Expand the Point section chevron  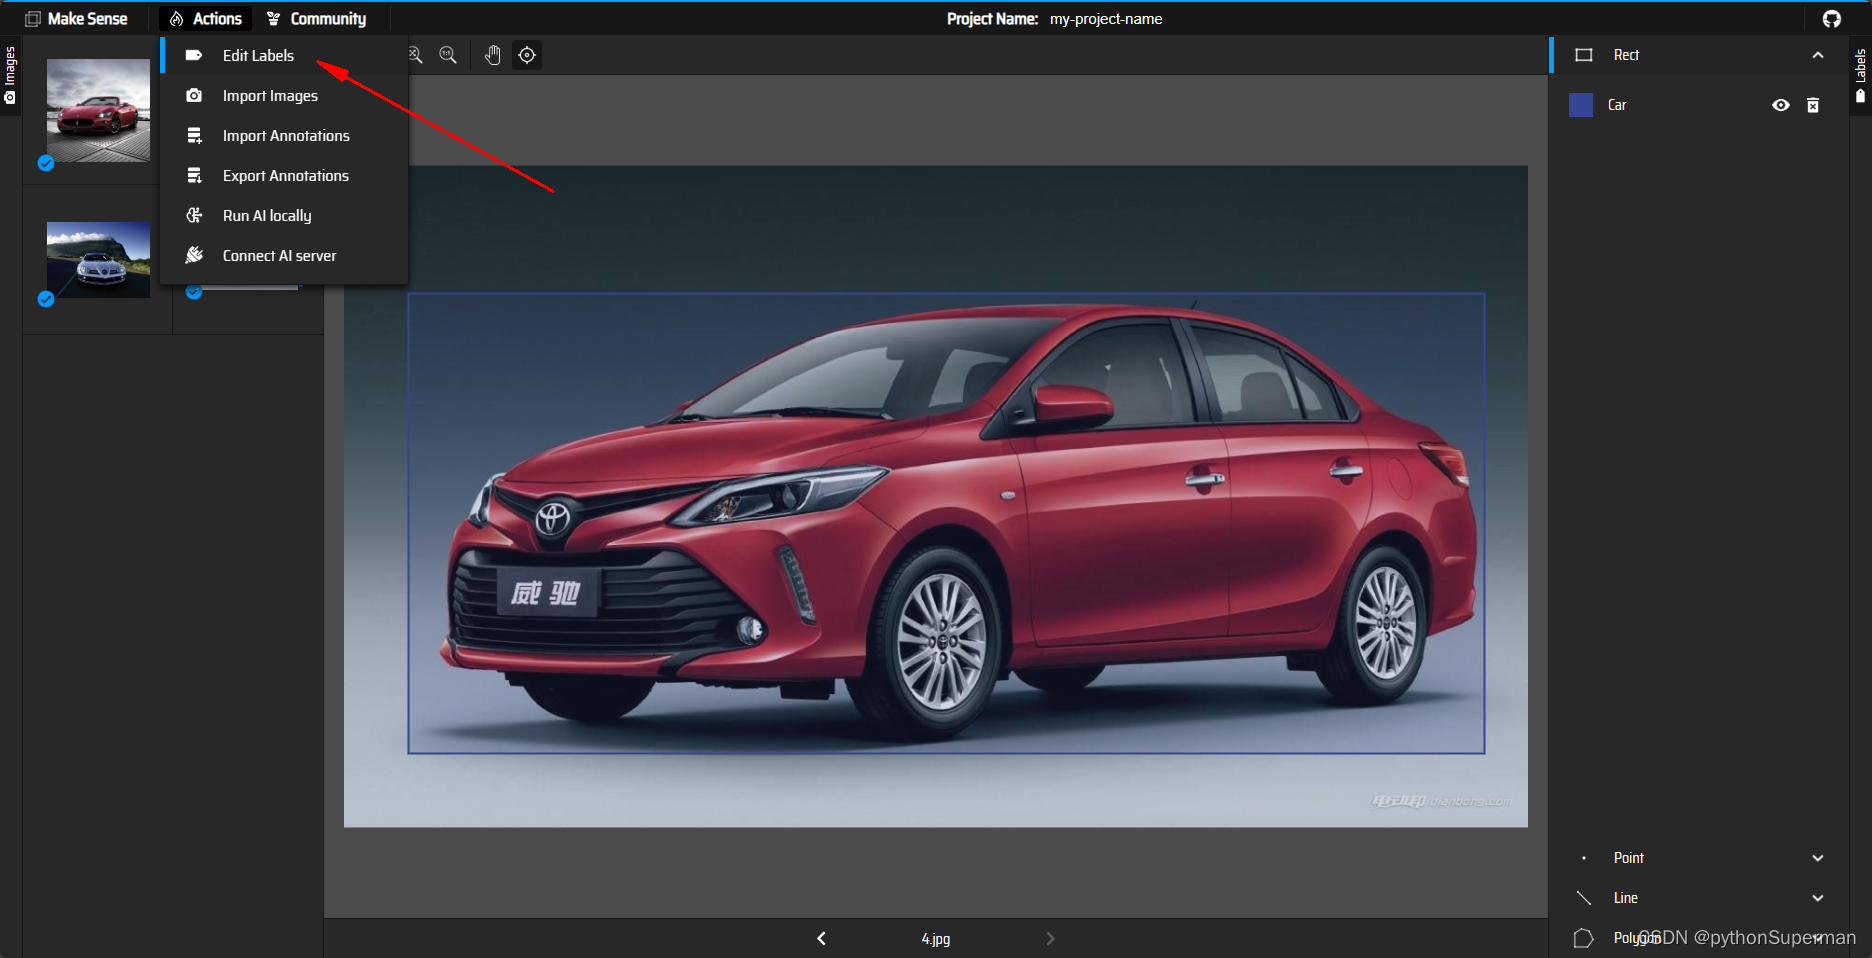point(1818,858)
